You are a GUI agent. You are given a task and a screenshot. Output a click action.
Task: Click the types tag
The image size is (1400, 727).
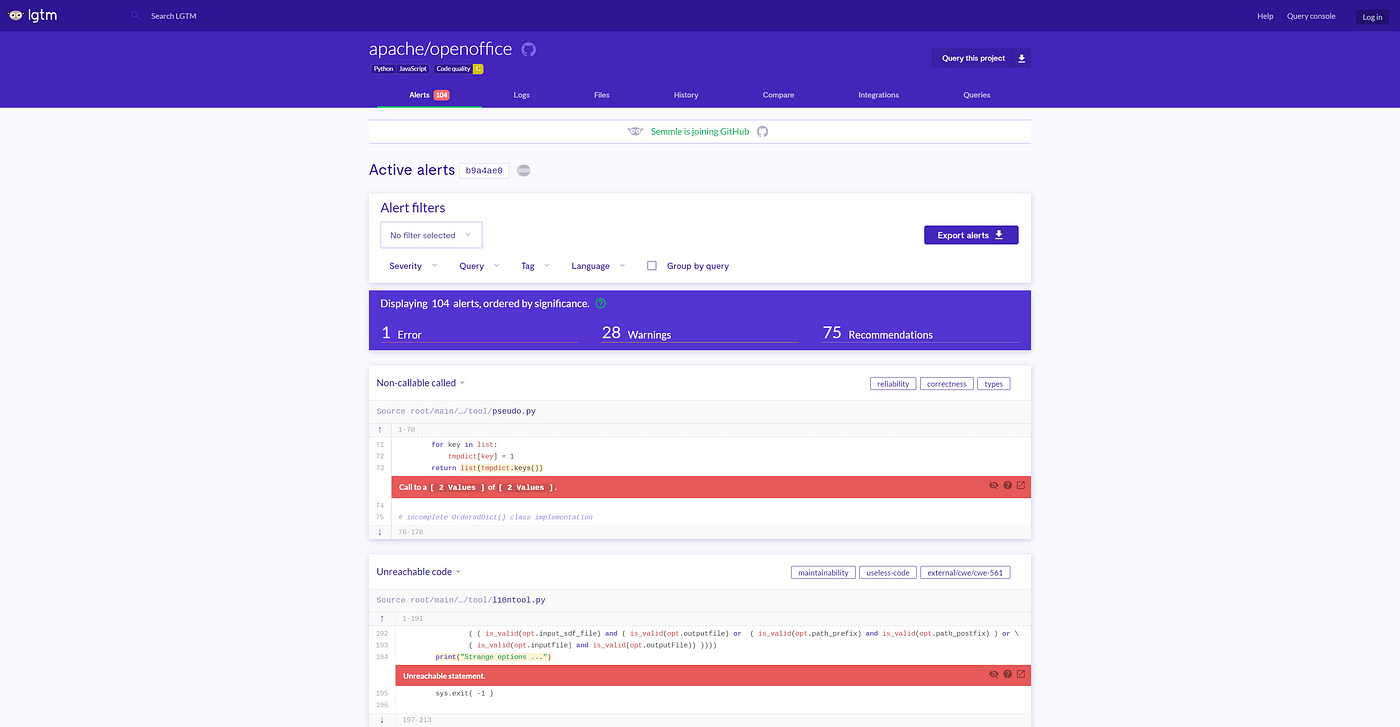coord(993,384)
